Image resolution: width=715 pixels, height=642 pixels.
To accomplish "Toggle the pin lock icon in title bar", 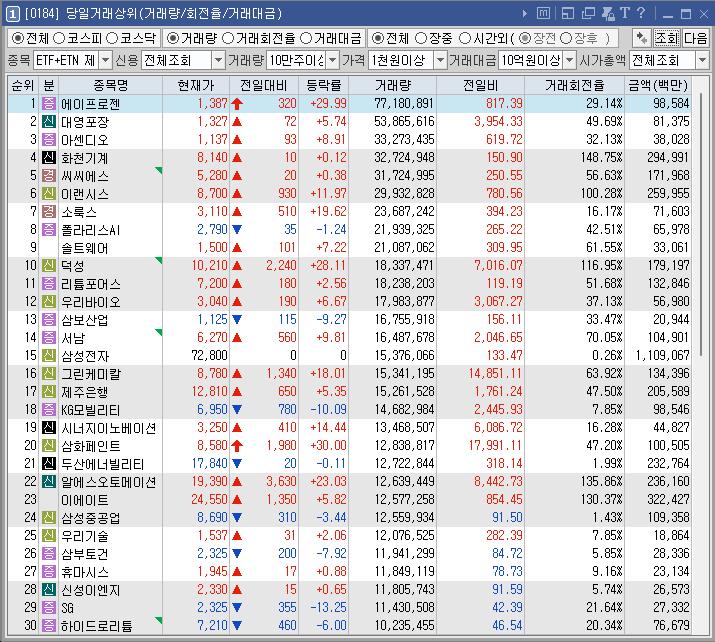I will click(608, 13).
